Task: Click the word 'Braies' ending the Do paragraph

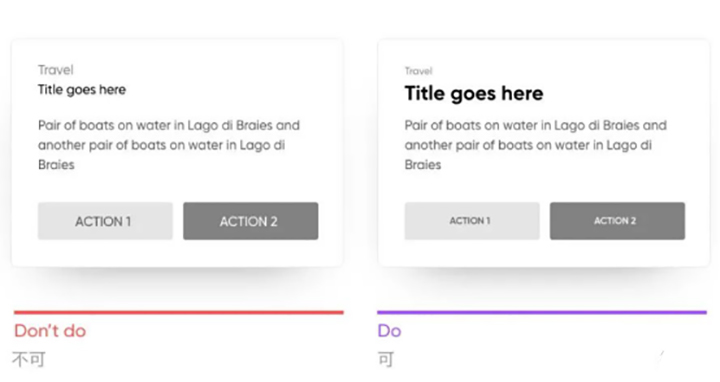Action: pos(422,165)
